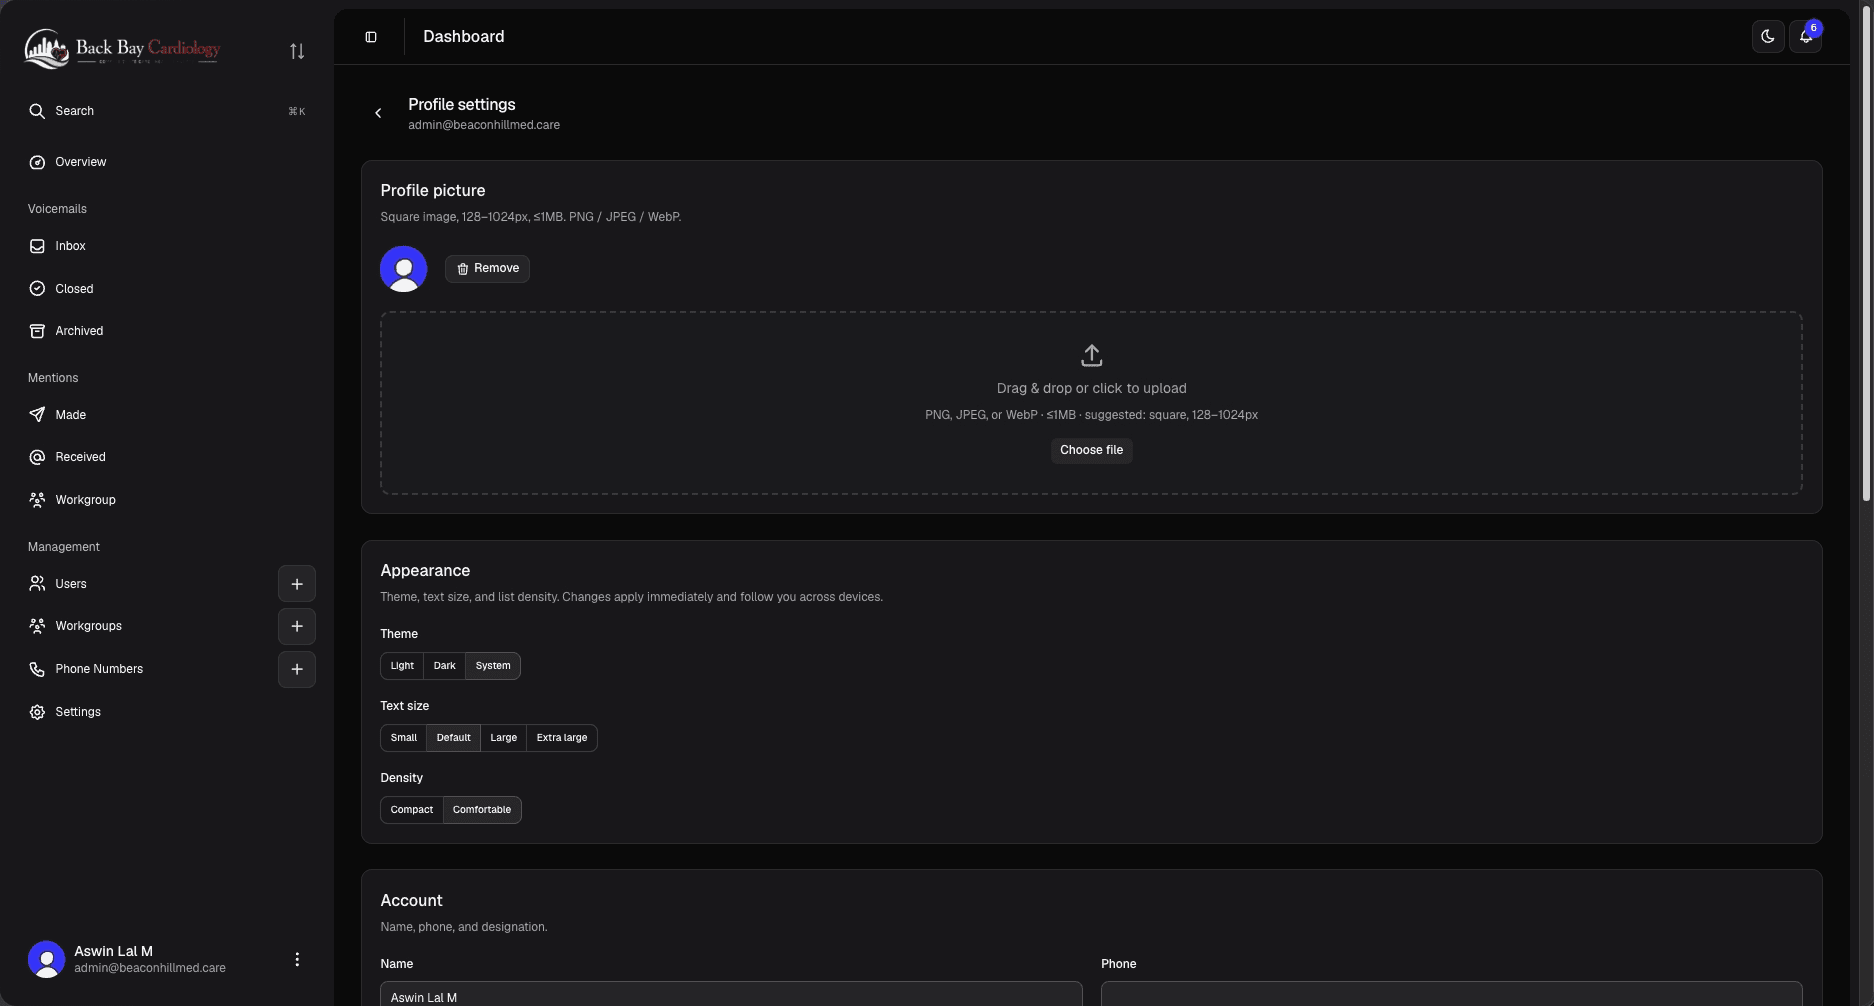Set text size to Large

tap(503, 738)
